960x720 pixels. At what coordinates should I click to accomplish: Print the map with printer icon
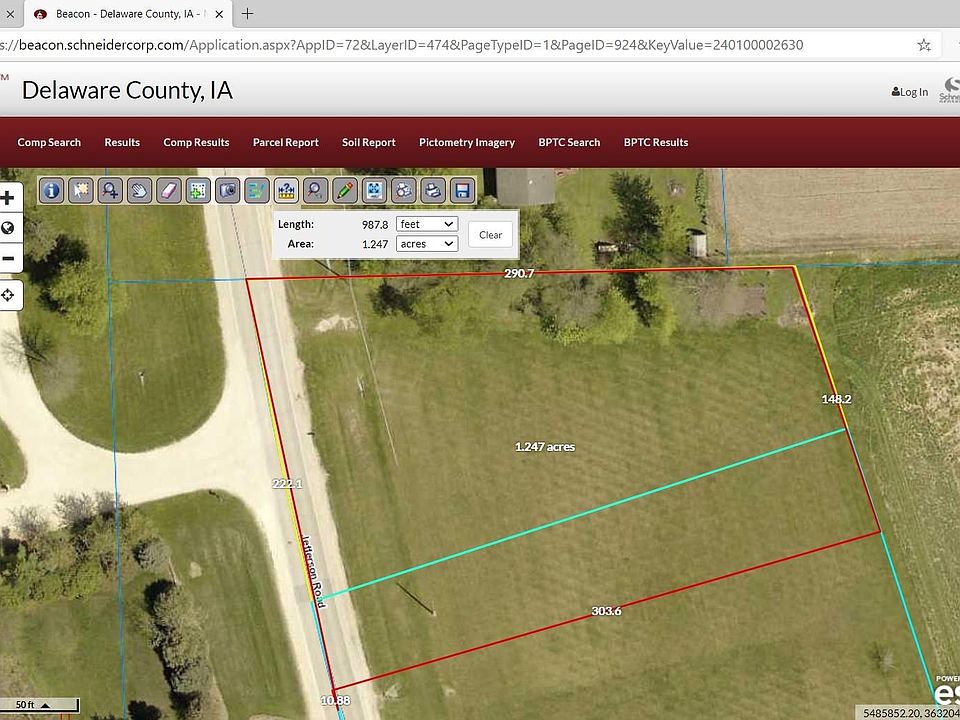[433, 190]
